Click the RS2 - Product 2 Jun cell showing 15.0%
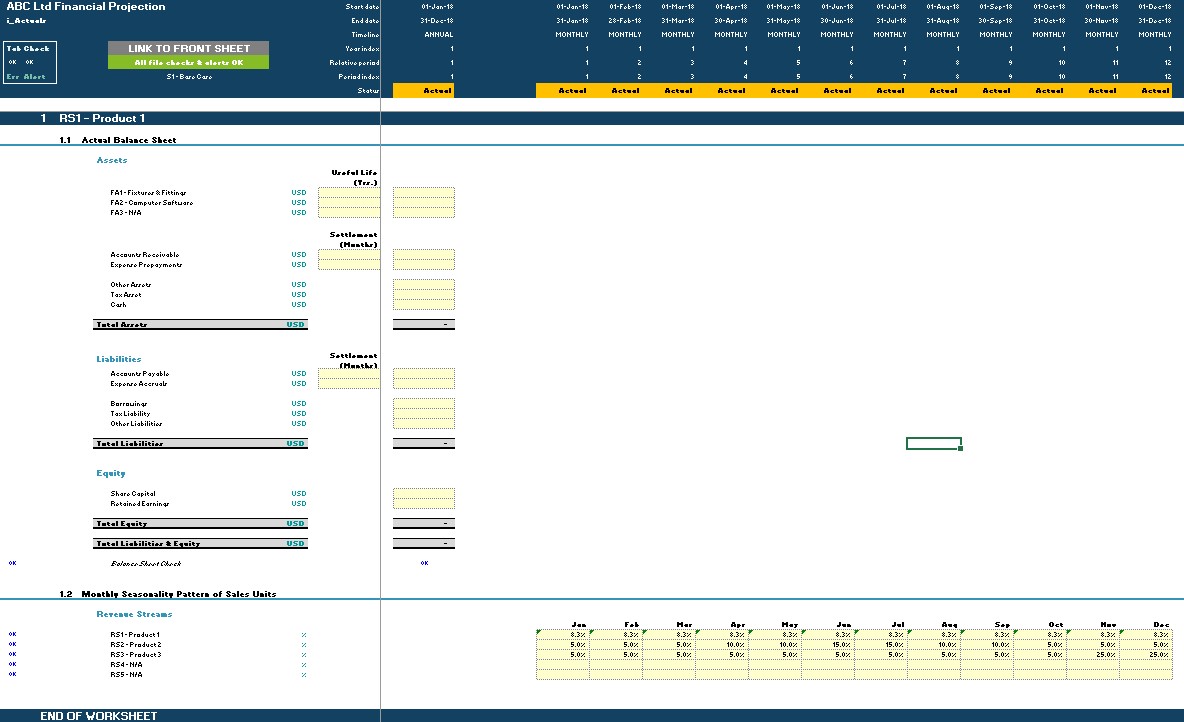 pyautogui.click(x=828, y=645)
